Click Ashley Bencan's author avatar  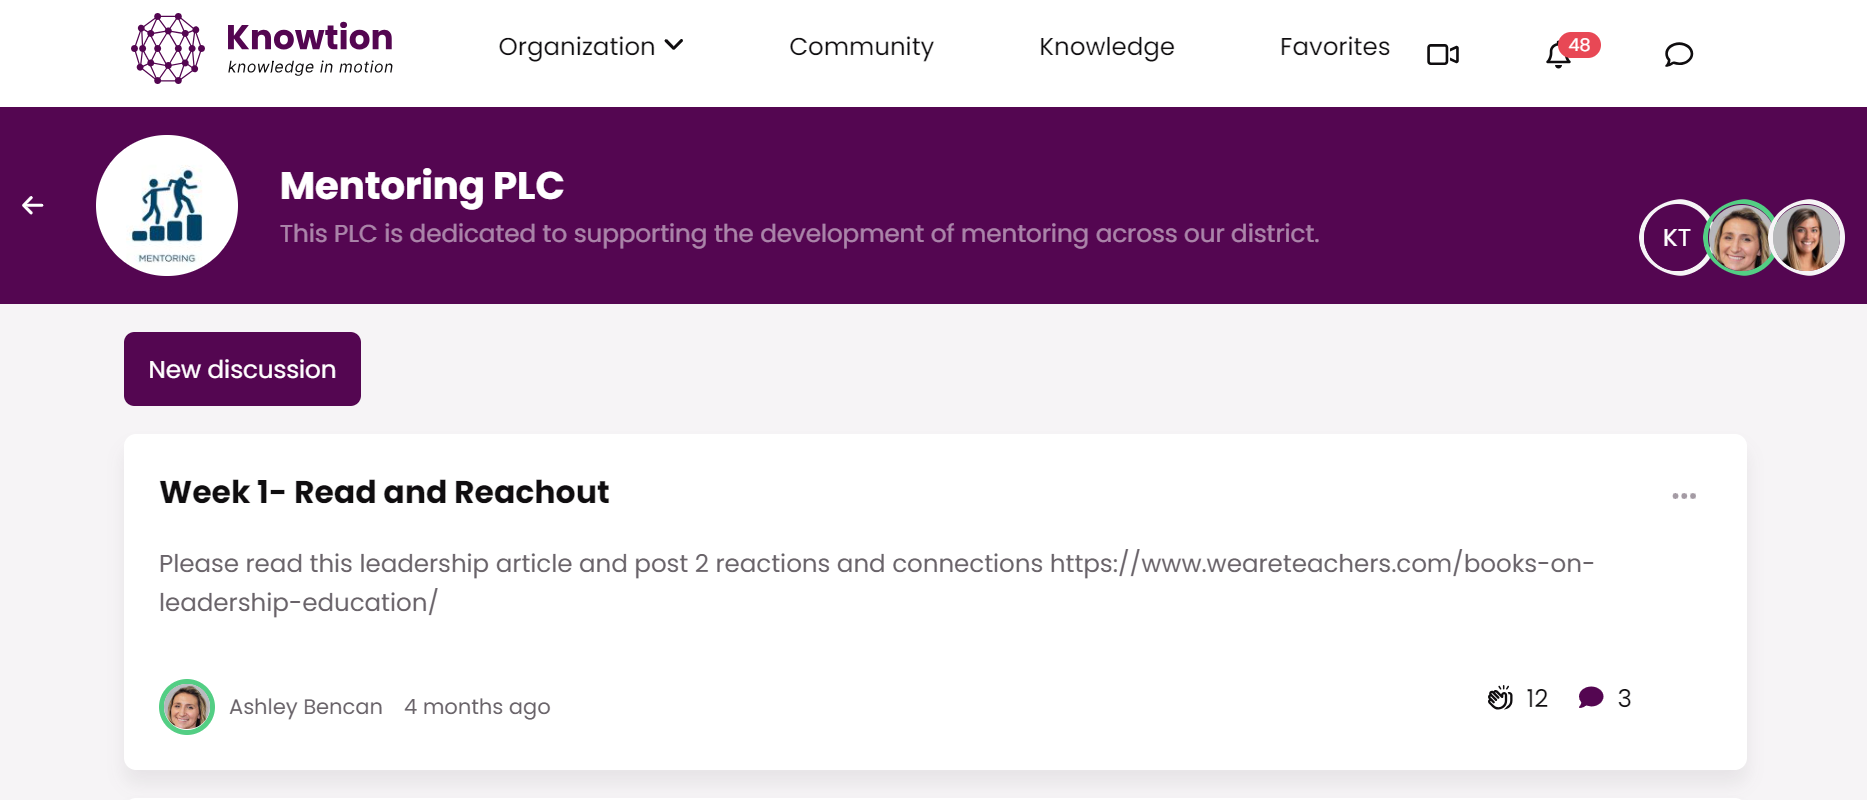[187, 707]
